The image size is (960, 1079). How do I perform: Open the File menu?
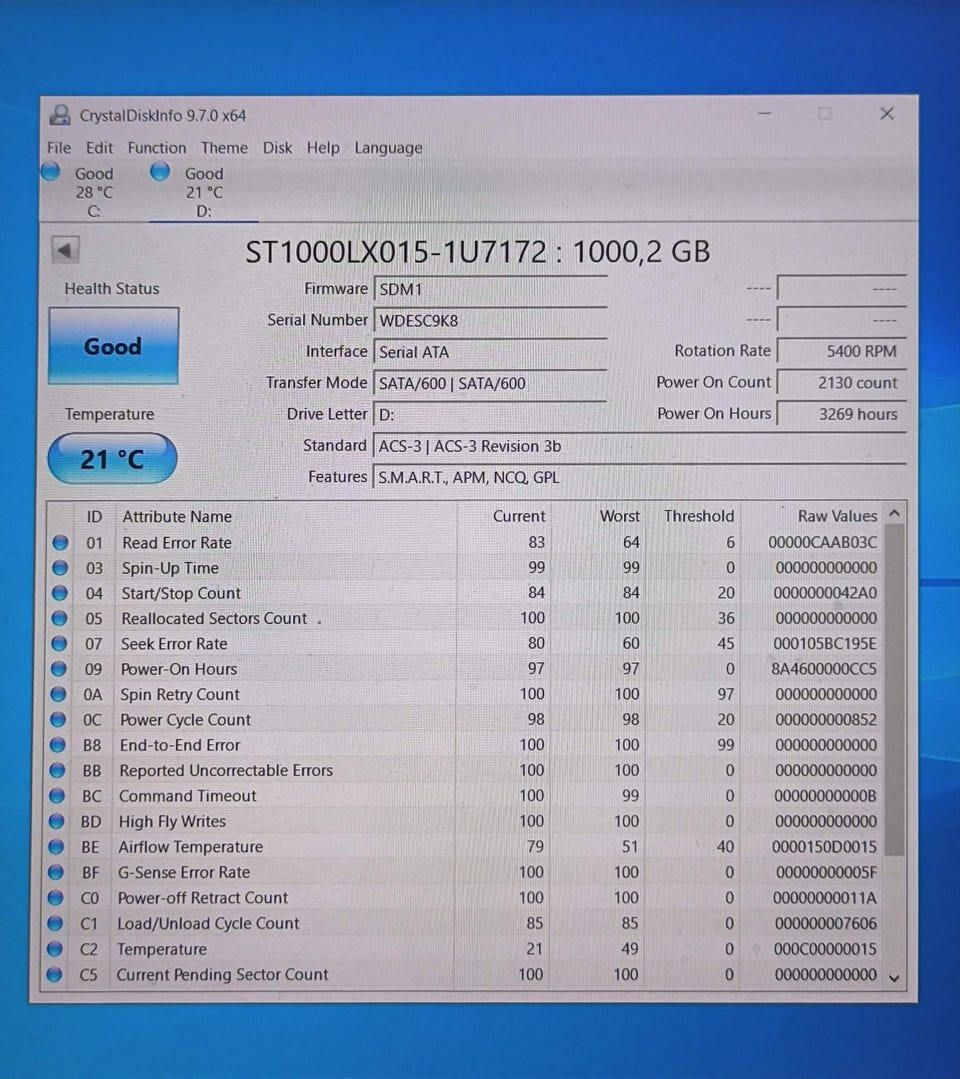pyautogui.click(x=59, y=148)
